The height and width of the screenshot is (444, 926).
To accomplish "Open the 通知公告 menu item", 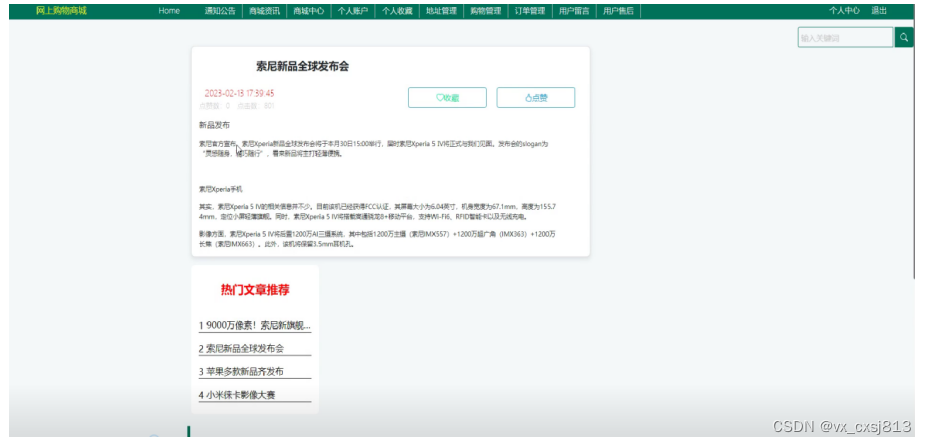I will [x=220, y=11].
